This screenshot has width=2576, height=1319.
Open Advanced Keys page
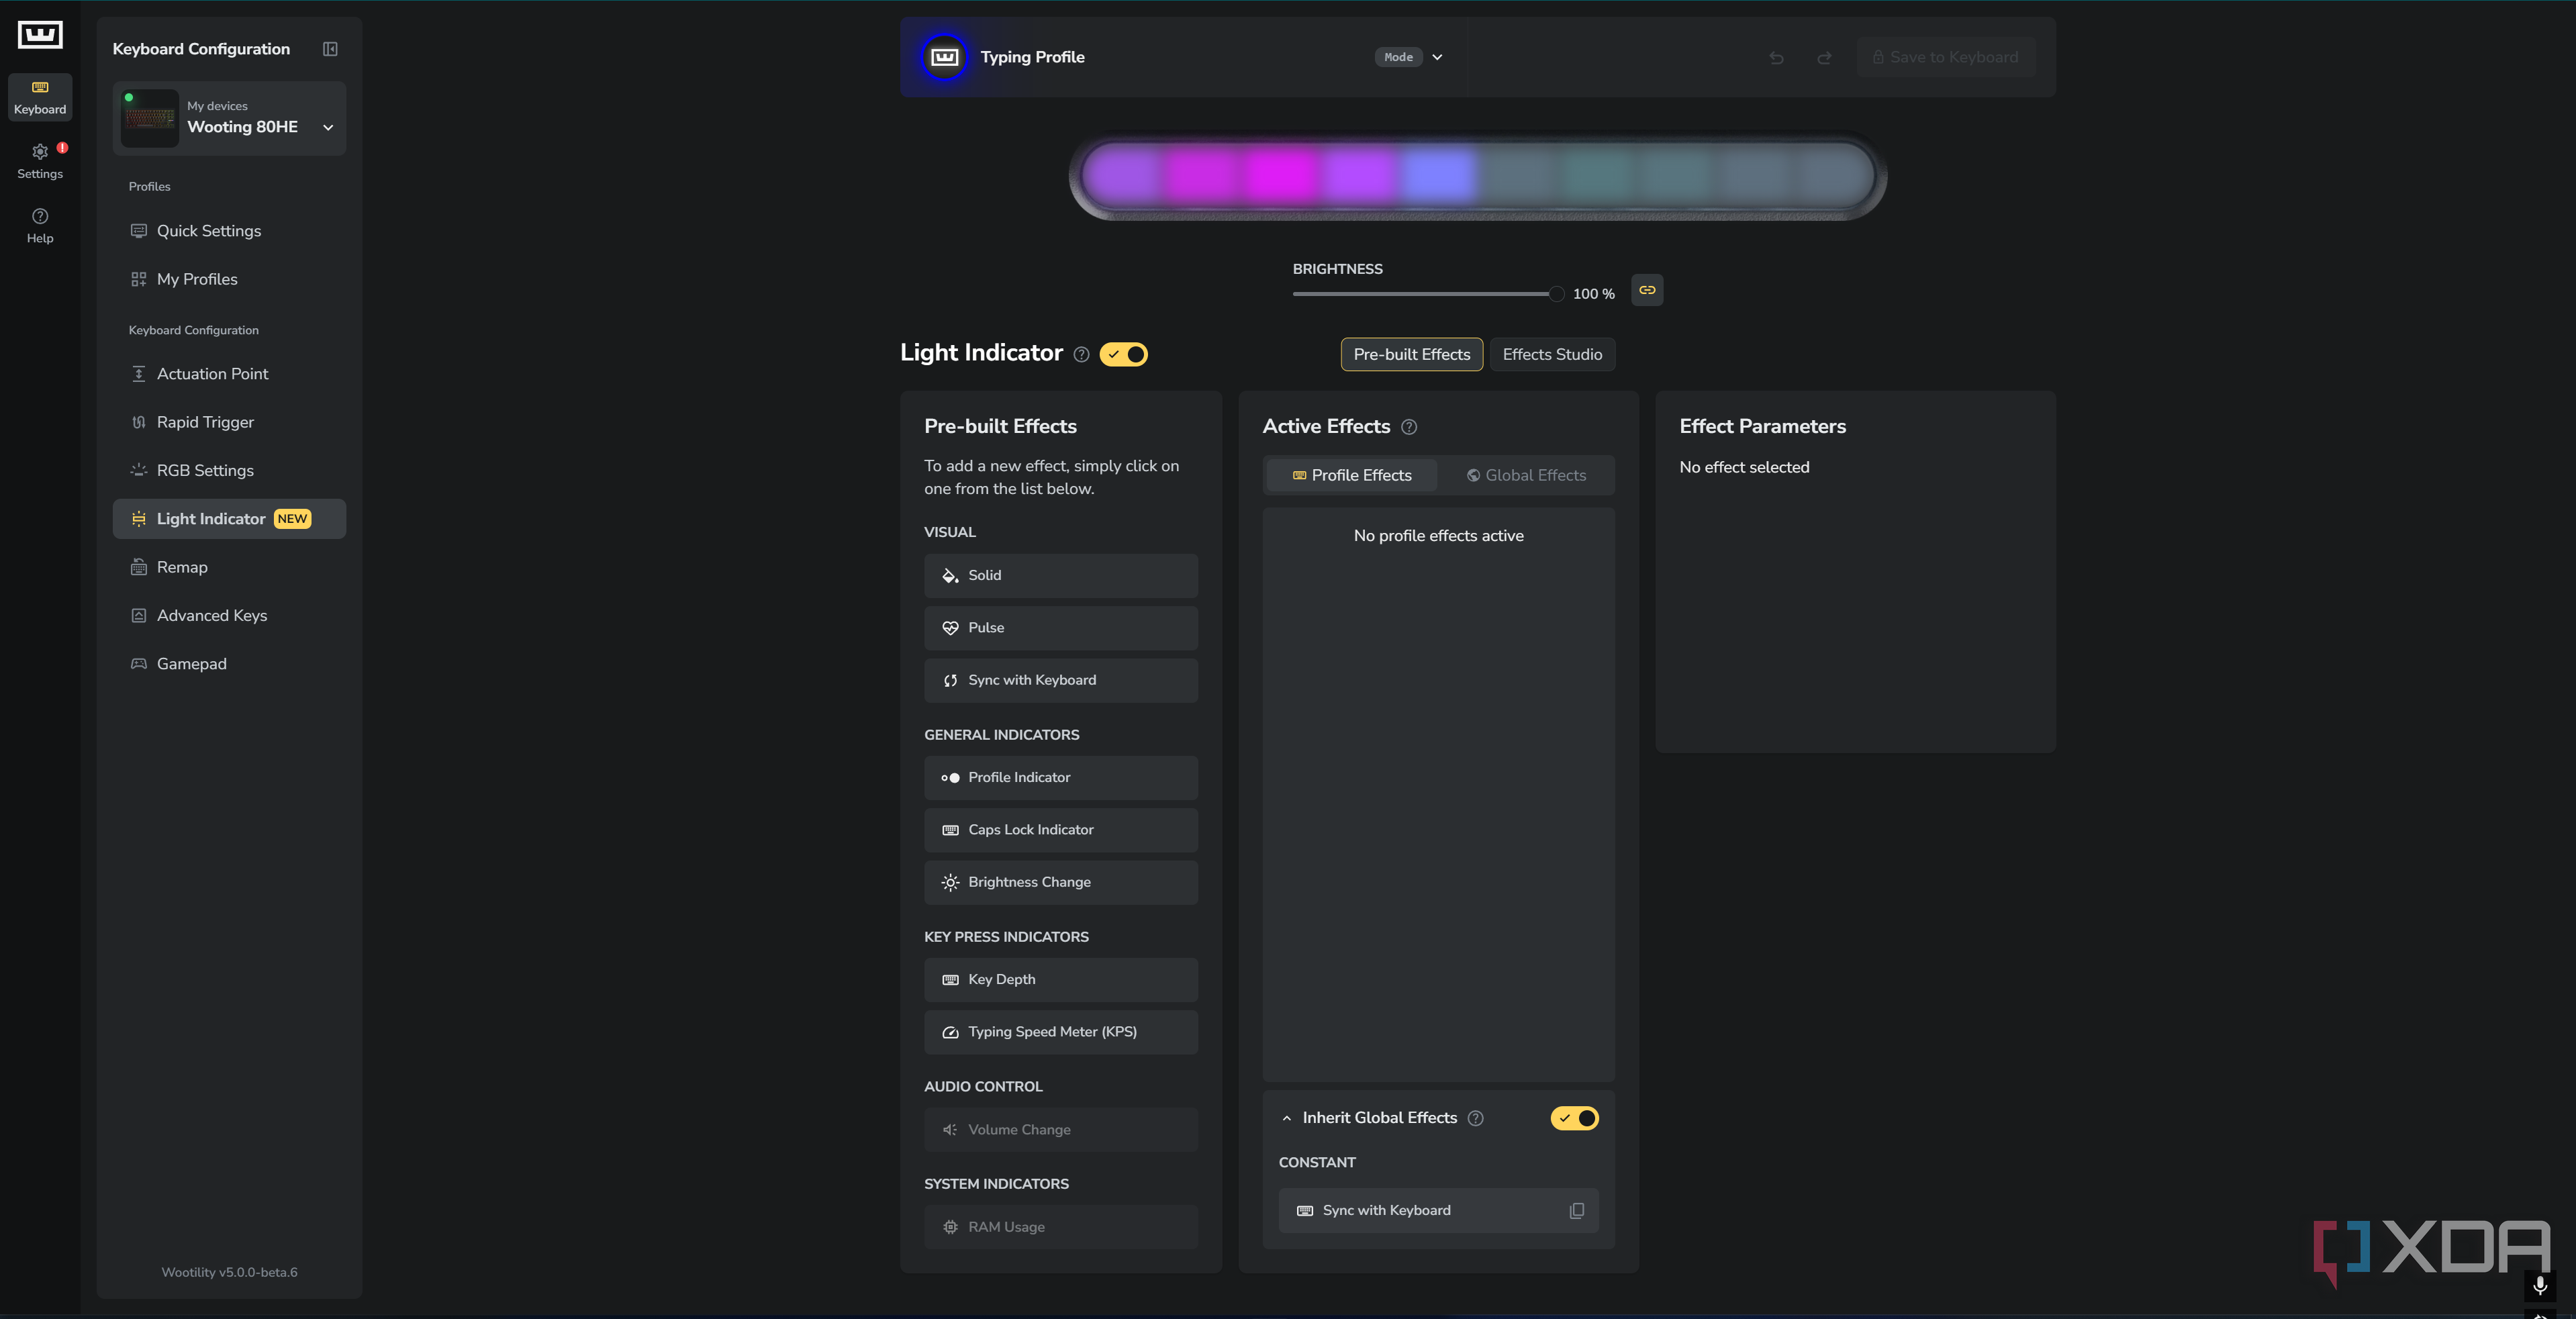point(229,615)
